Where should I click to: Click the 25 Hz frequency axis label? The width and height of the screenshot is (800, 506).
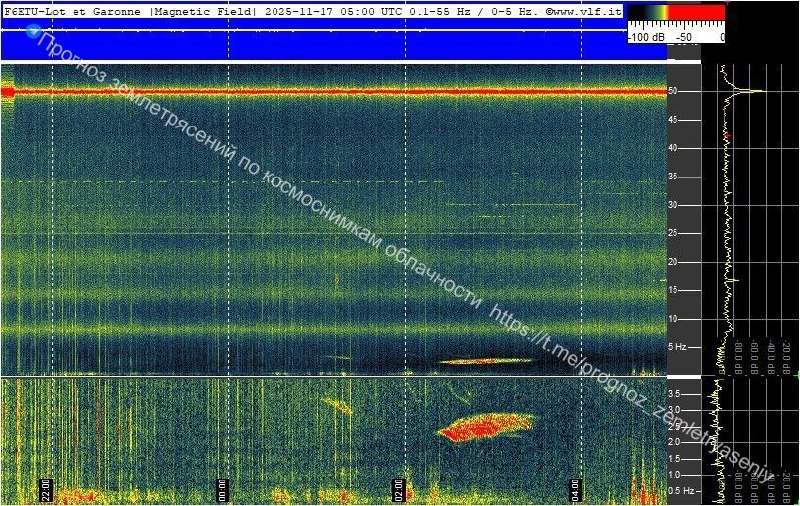(672, 233)
